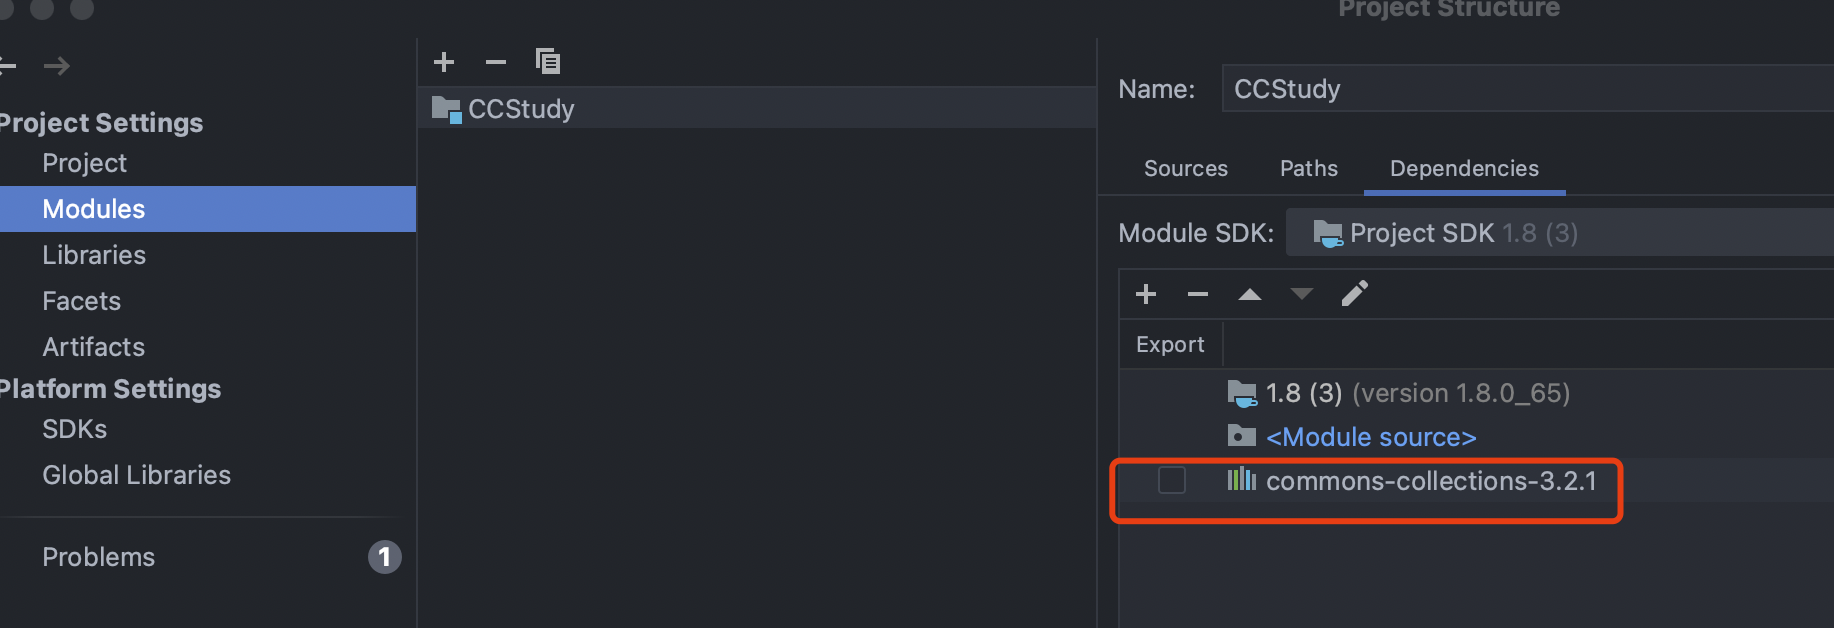Click the add module plus icon
Viewport: 1834px width, 628px height.
point(444,62)
